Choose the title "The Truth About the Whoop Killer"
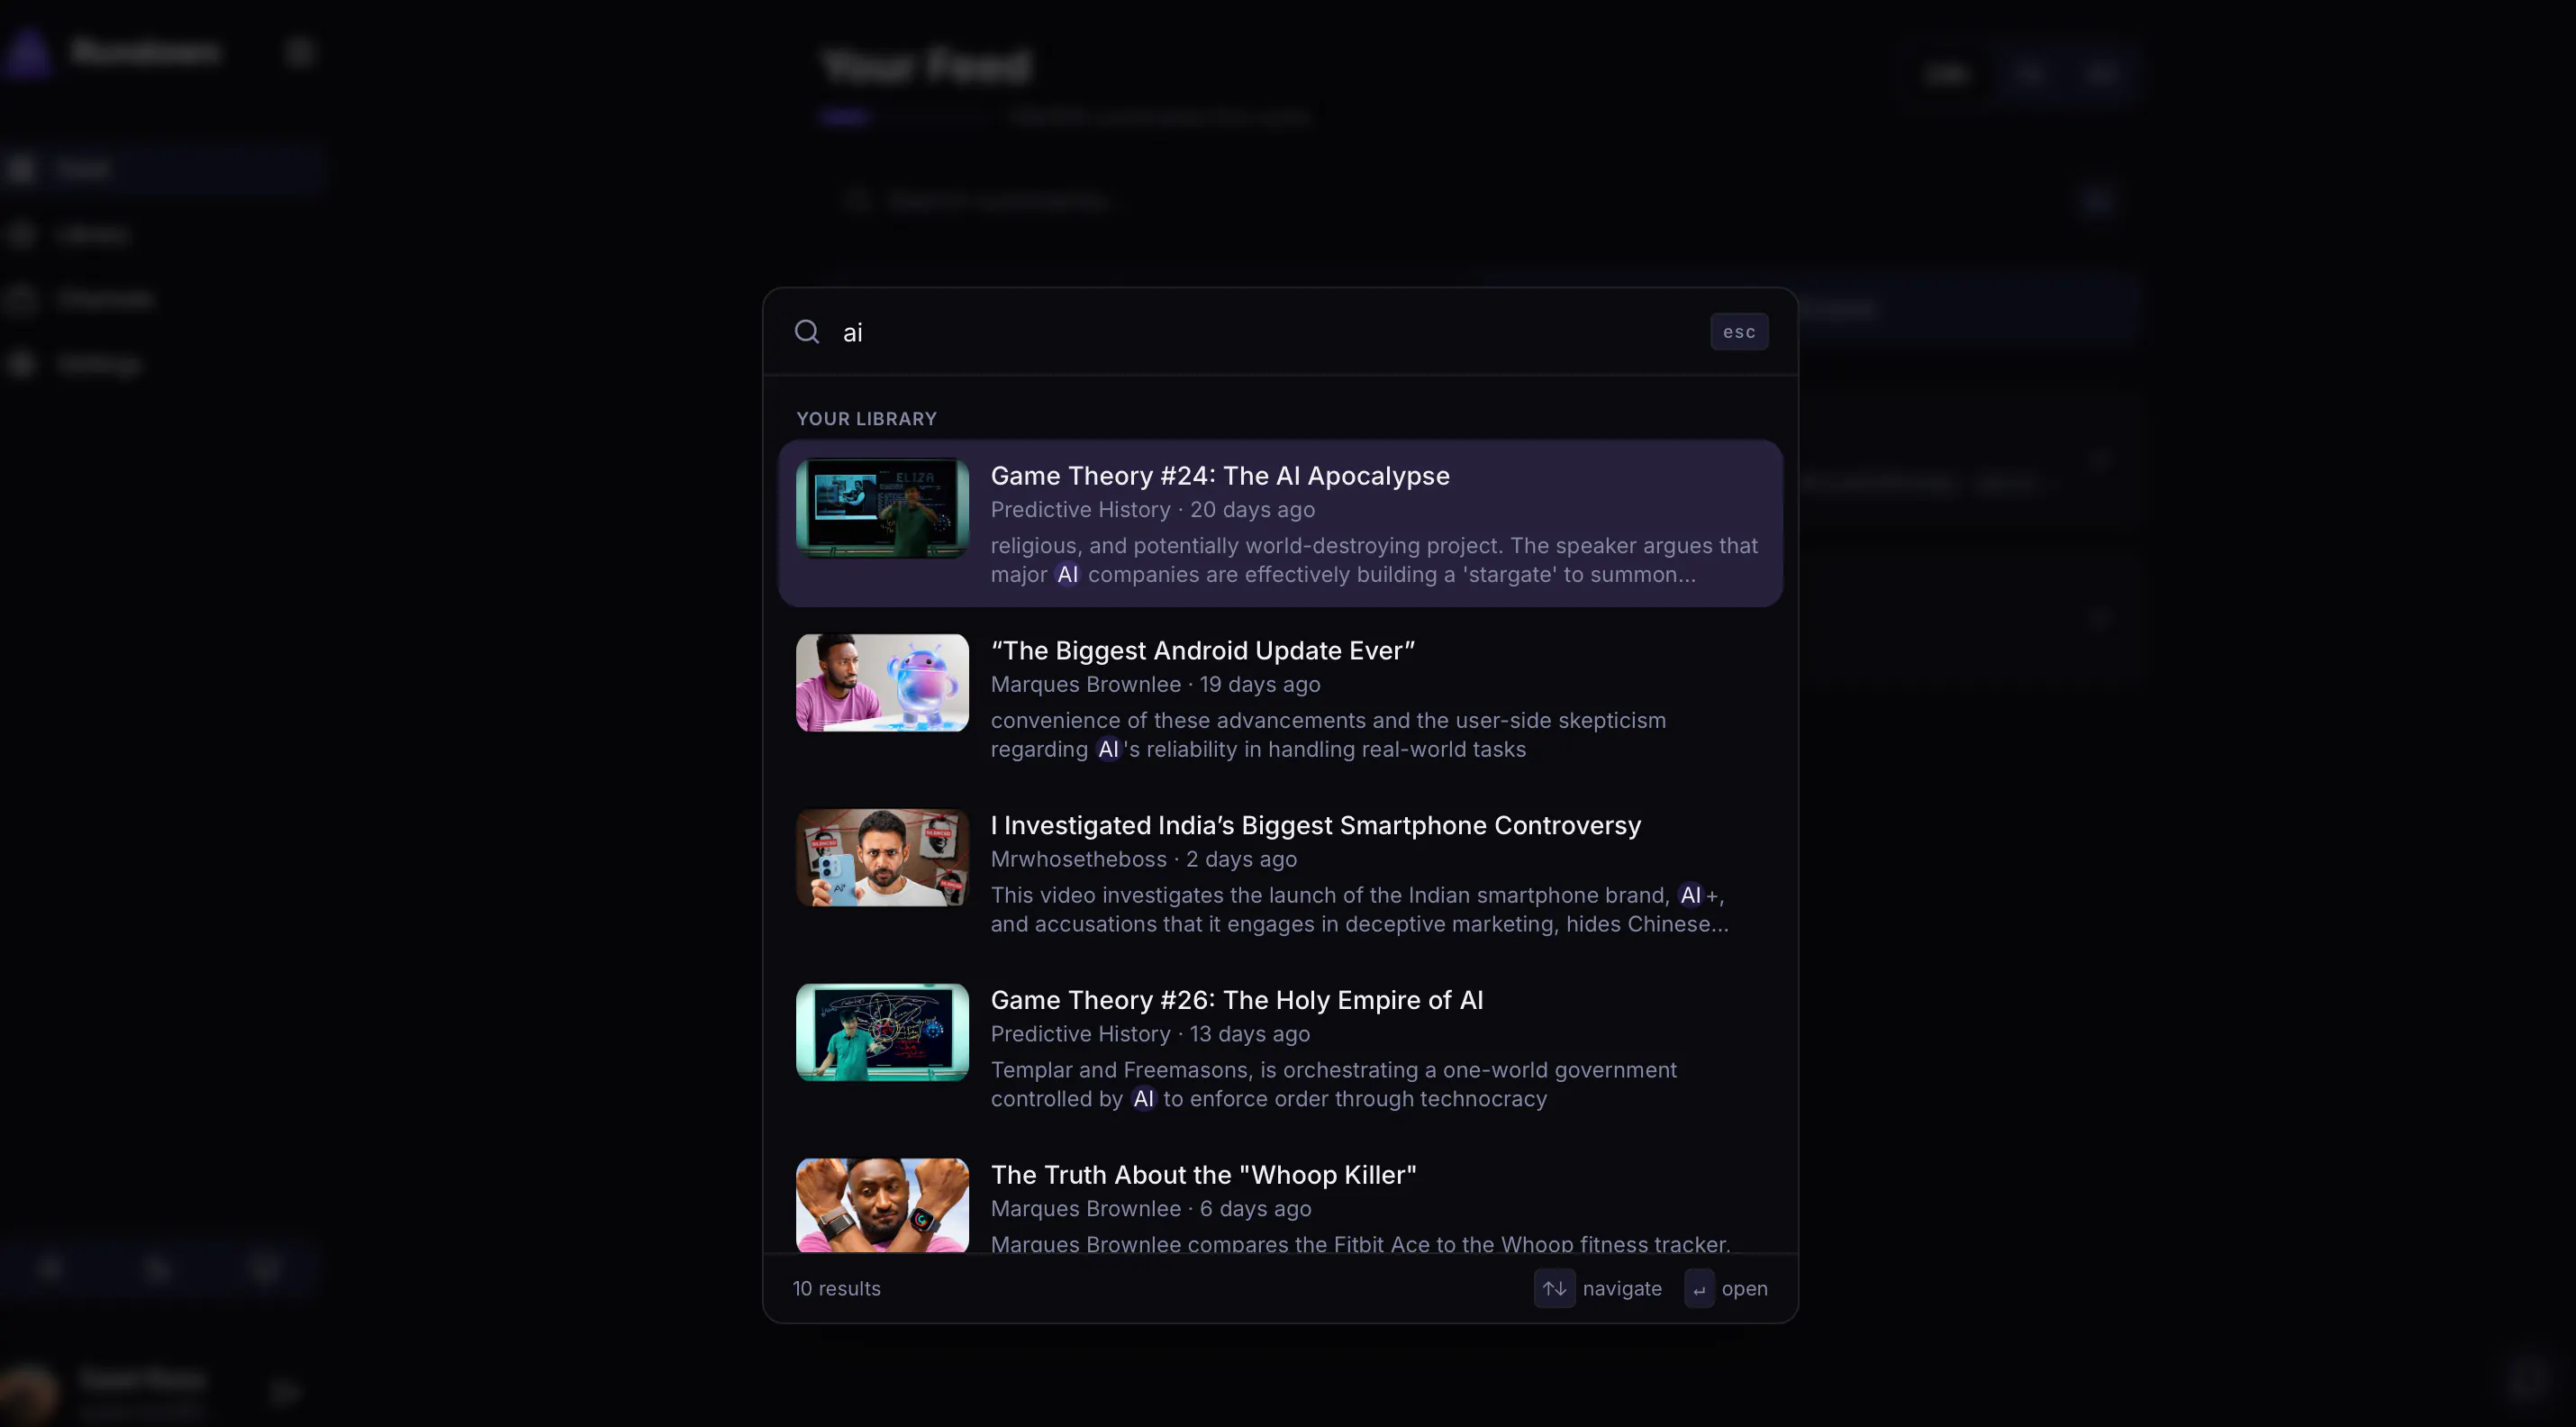This screenshot has height=1427, width=2576. [1204, 1175]
